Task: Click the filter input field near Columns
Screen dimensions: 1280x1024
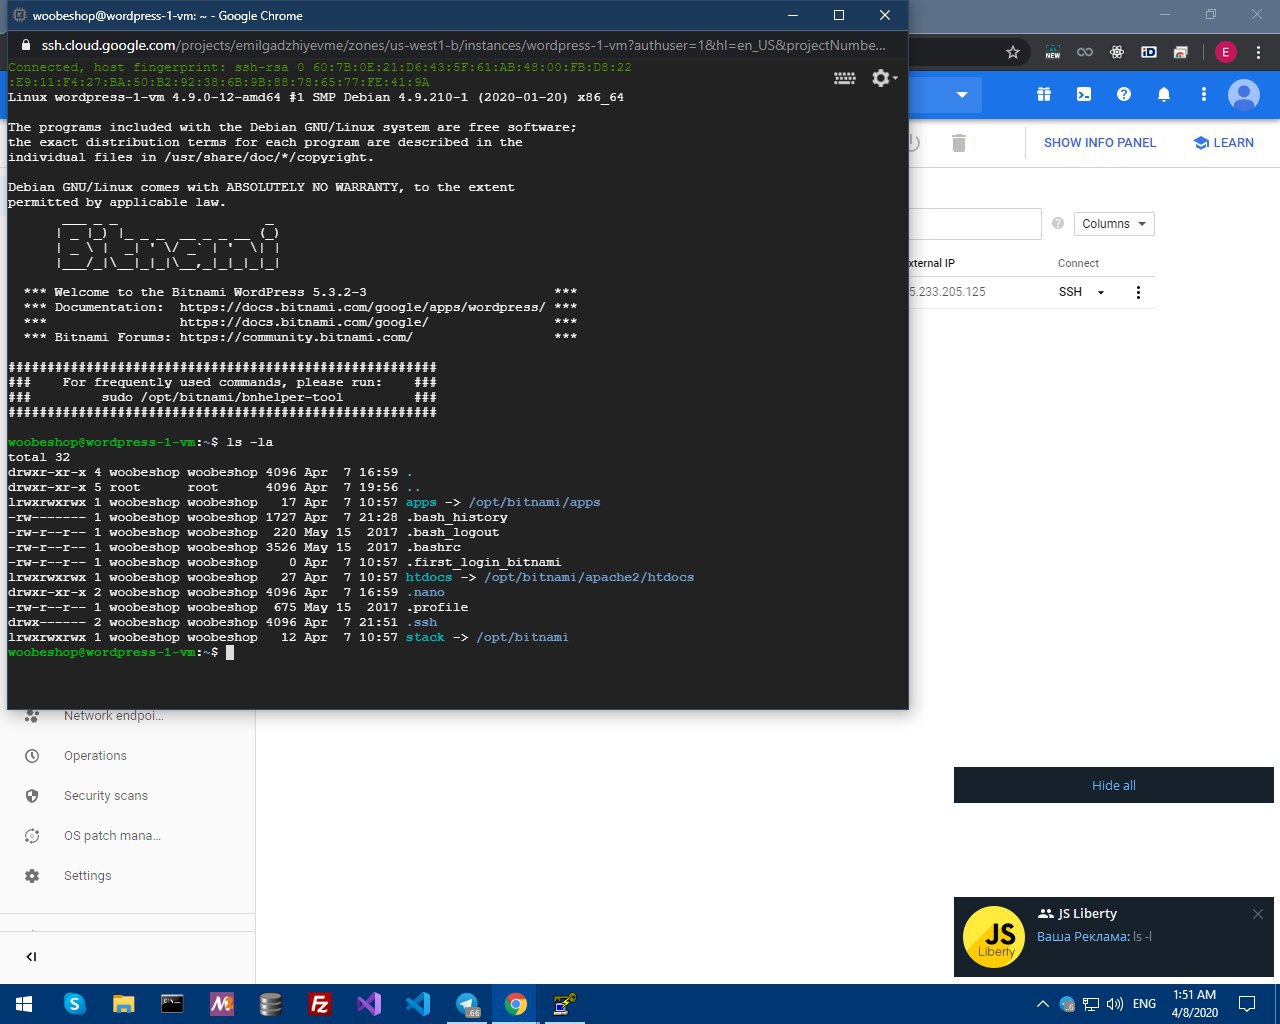Action: point(975,224)
